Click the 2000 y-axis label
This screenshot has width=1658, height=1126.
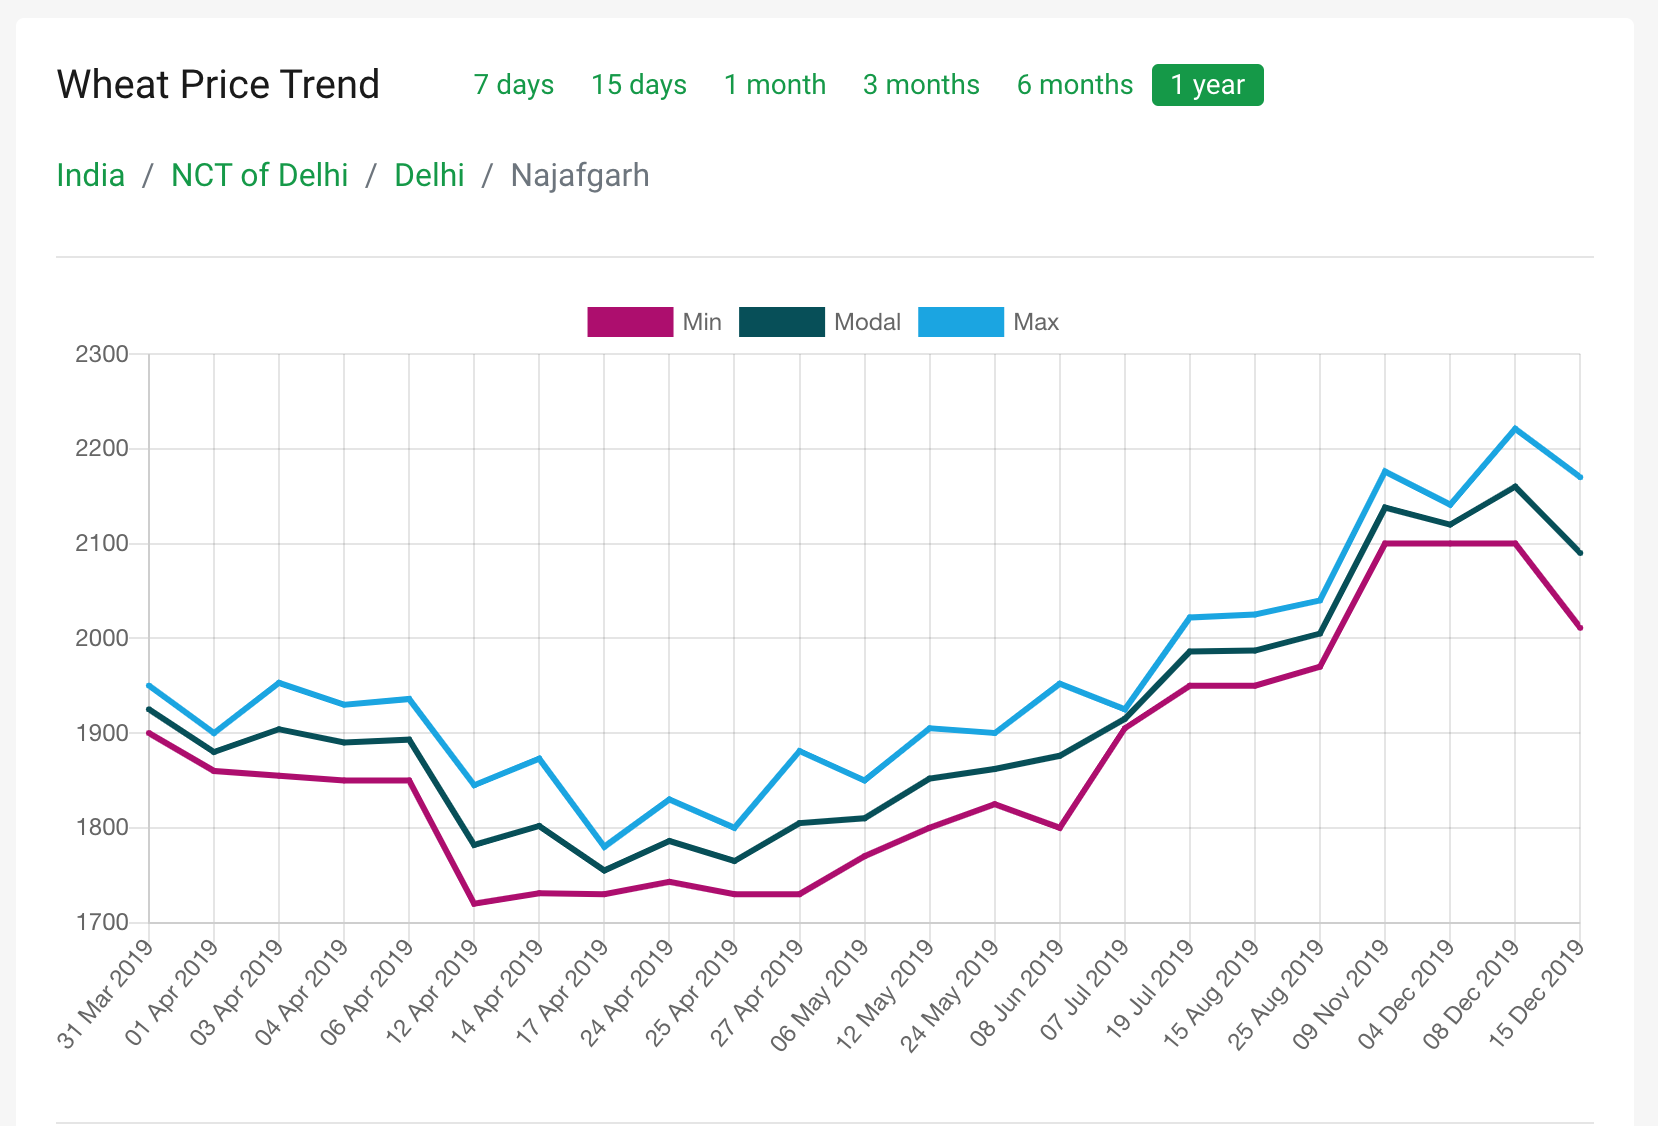pos(102,638)
